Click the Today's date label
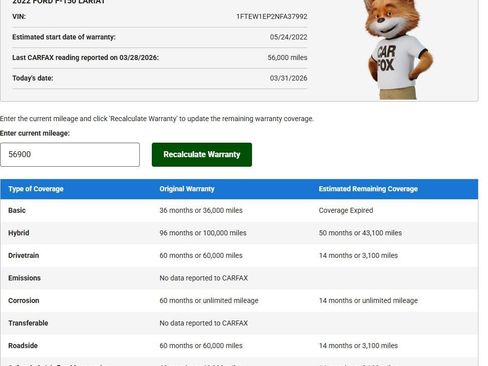Image resolution: width=488 pixels, height=366 pixels. (33, 78)
